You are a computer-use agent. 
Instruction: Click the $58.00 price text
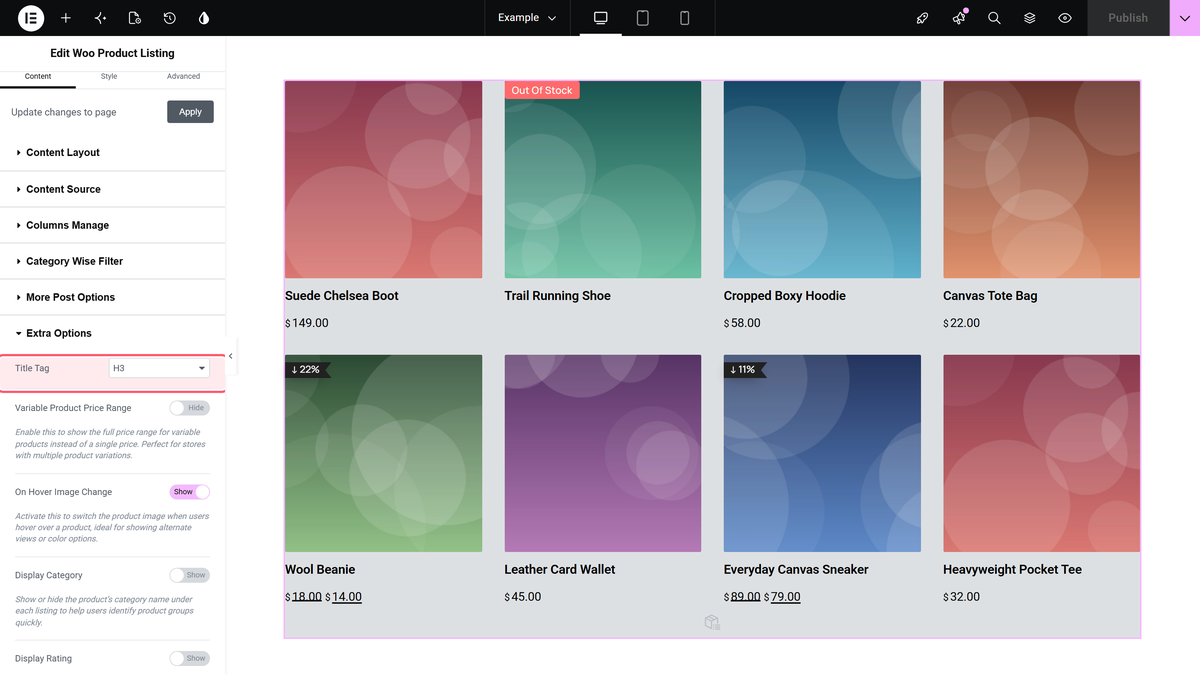pyautogui.click(x=742, y=323)
